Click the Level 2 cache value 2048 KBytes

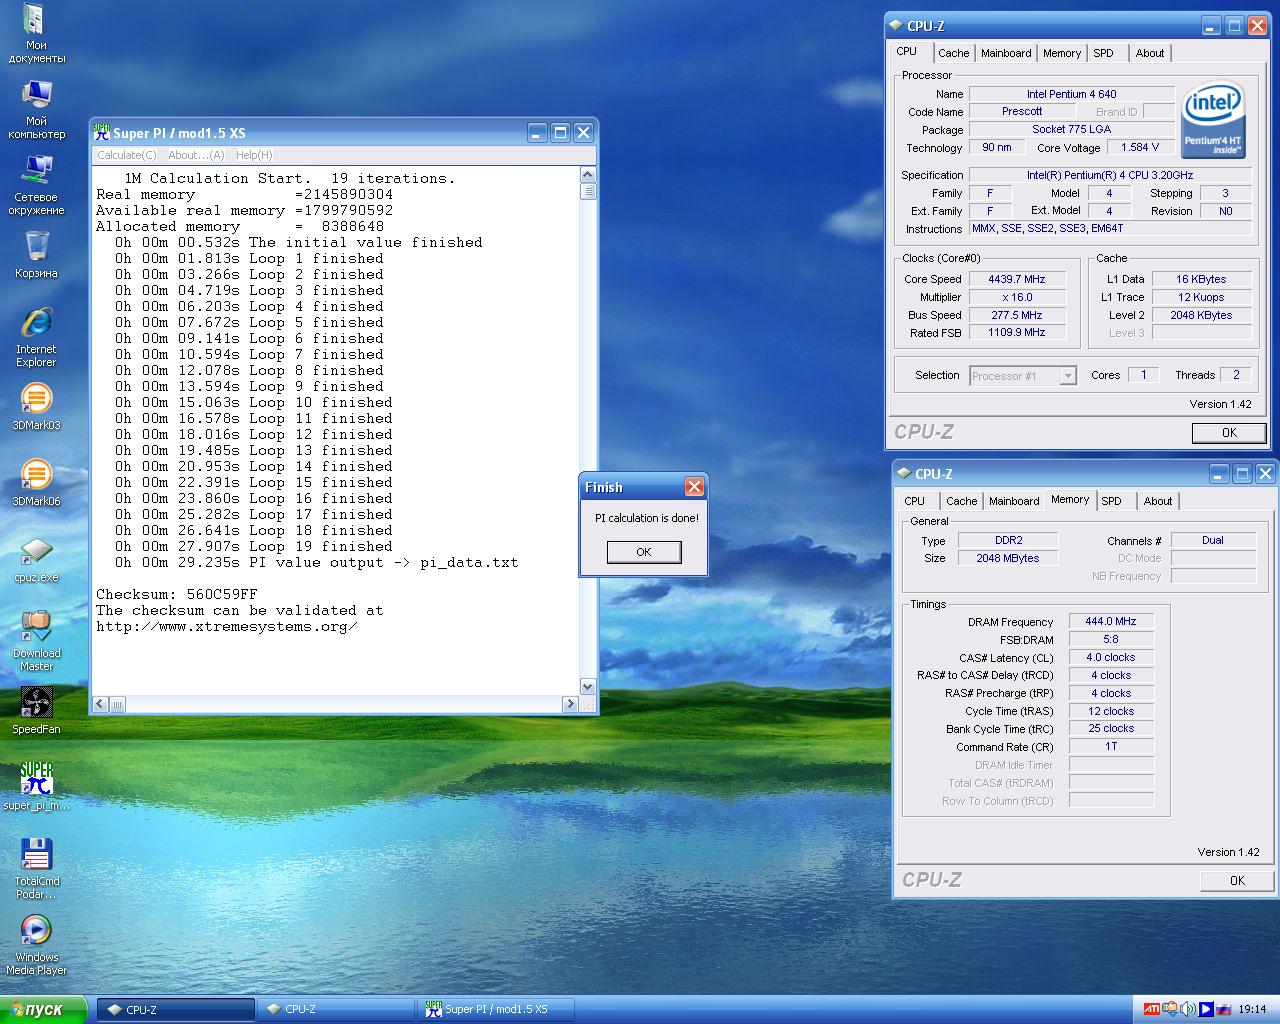tap(1201, 315)
